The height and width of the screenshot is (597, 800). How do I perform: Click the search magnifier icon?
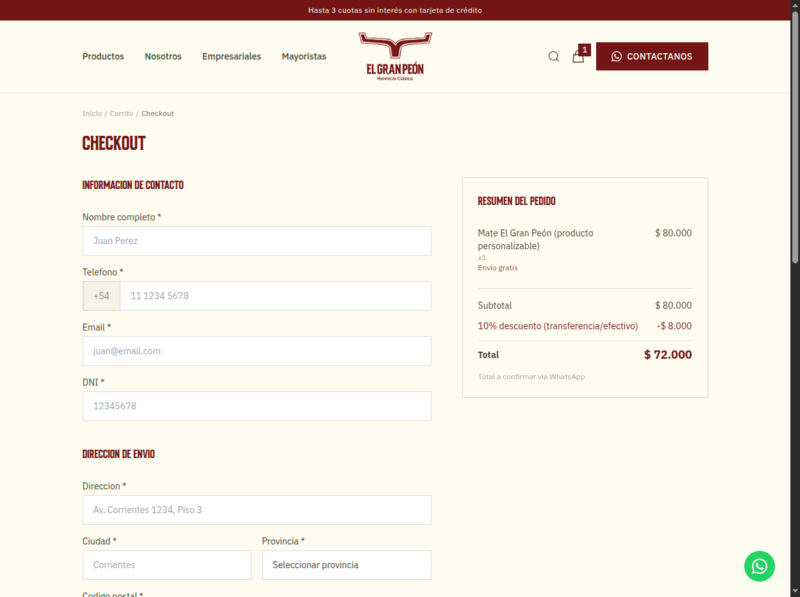click(x=553, y=57)
